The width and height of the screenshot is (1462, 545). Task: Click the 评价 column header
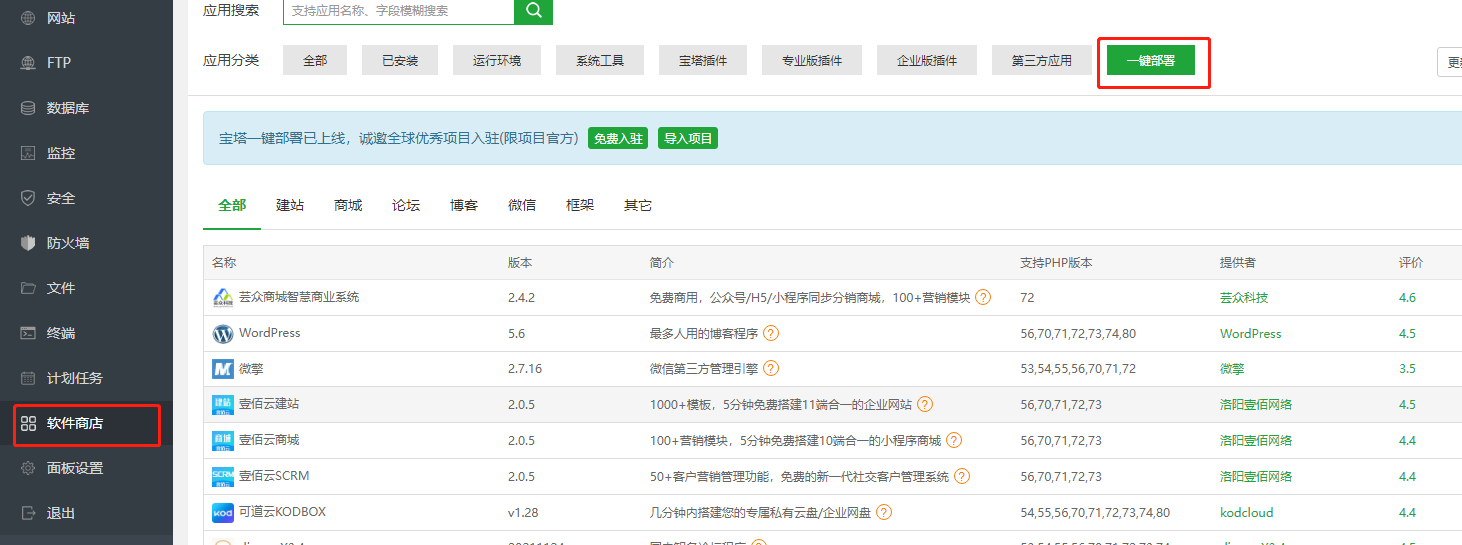[1411, 263]
